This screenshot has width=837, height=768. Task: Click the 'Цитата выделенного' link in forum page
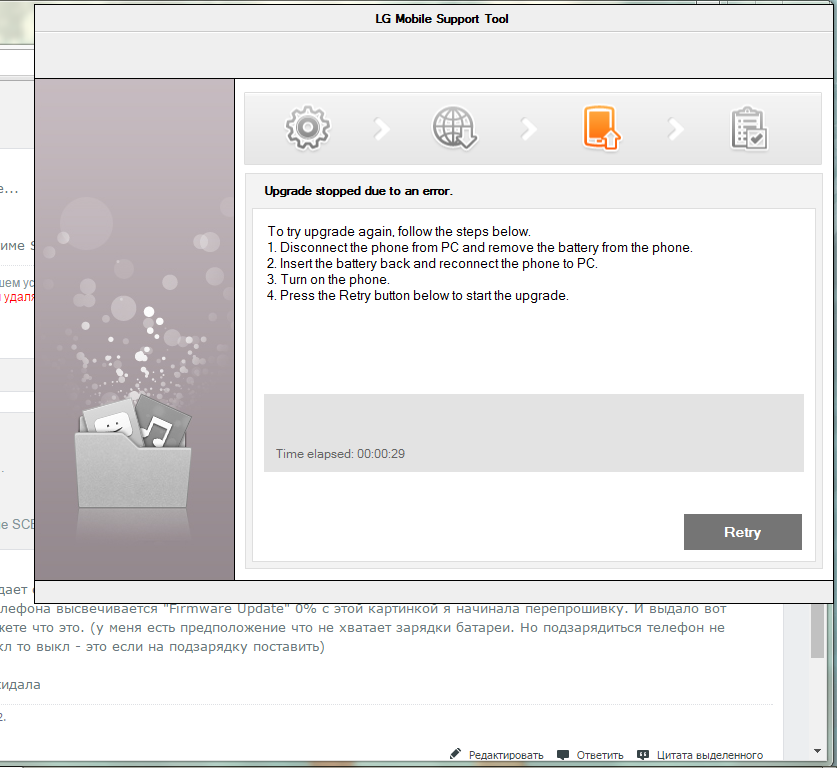tap(709, 755)
